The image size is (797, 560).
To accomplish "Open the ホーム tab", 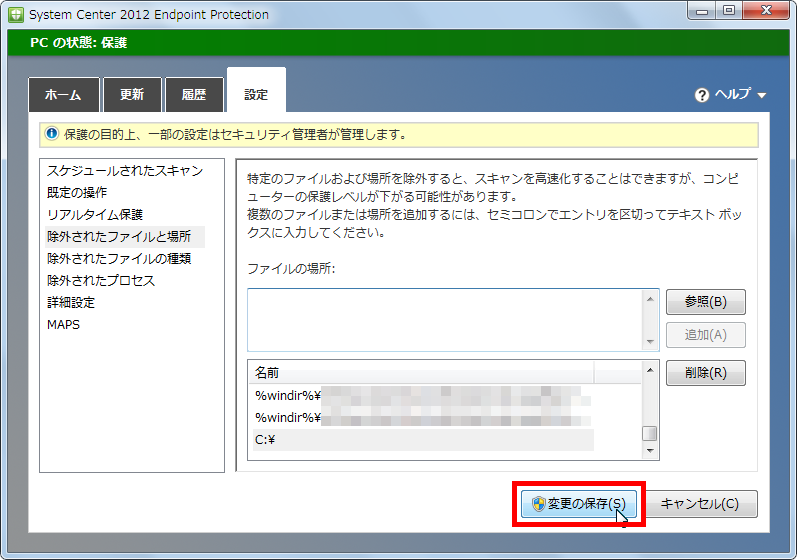I will coord(64,95).
